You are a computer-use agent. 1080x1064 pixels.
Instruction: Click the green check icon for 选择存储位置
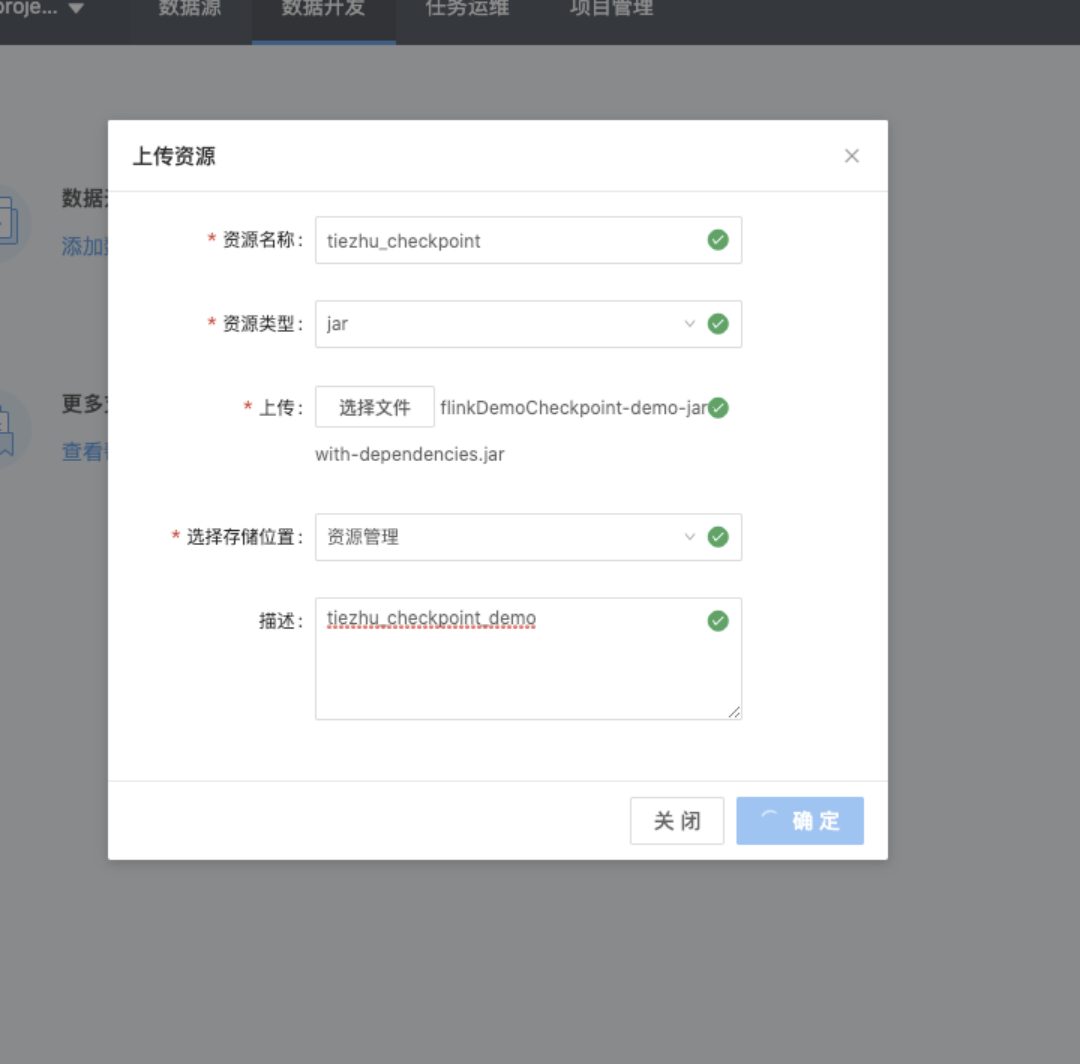pyautogui.click(x=718, y=537)
